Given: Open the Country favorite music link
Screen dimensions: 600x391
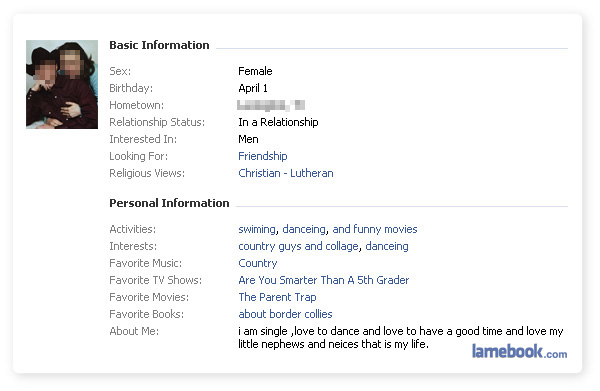Looking at the screenshot, I should pos(258,263).
